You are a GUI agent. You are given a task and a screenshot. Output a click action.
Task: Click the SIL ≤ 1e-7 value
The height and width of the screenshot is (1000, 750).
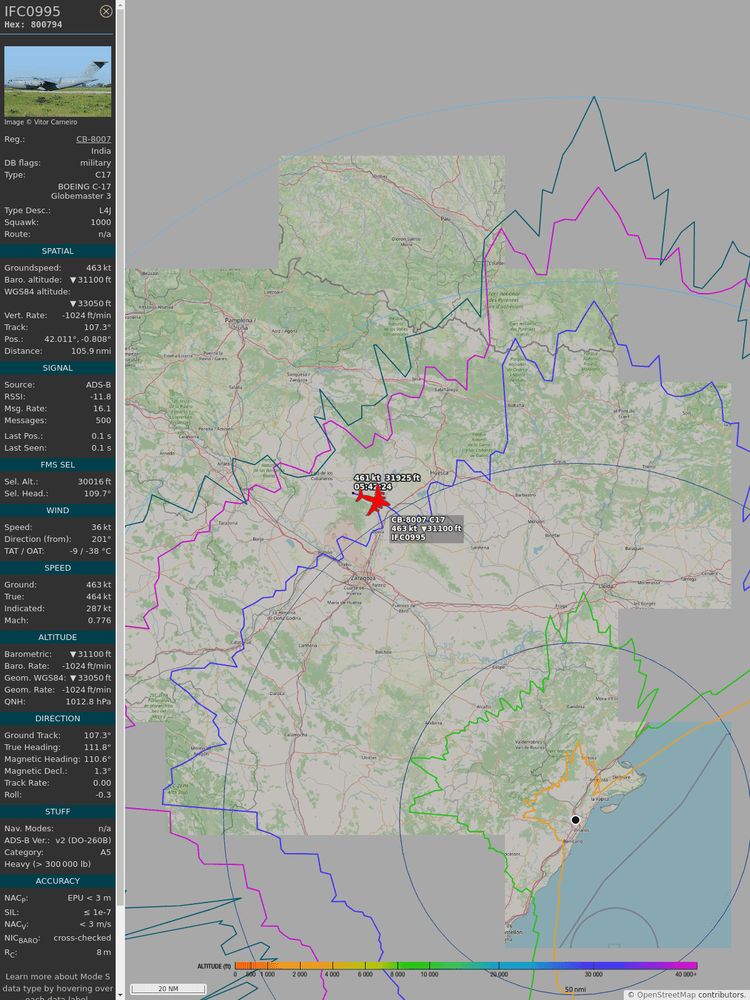point(99,912)
